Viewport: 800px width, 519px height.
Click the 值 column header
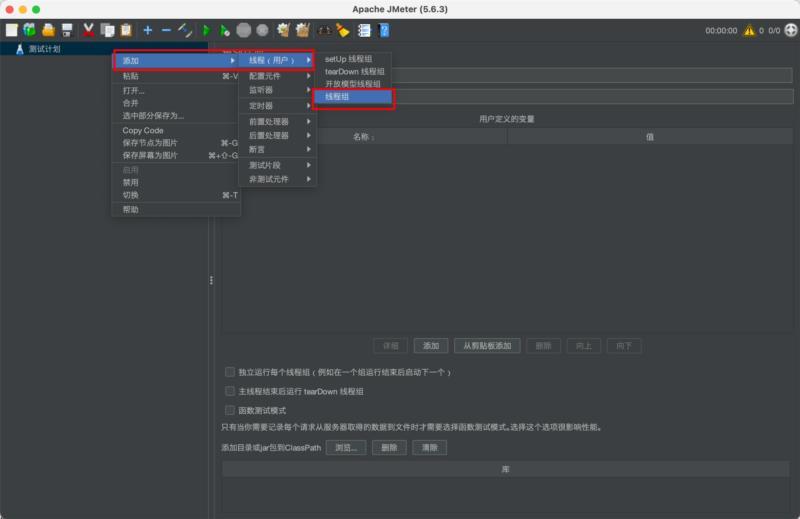pos(649,137)
